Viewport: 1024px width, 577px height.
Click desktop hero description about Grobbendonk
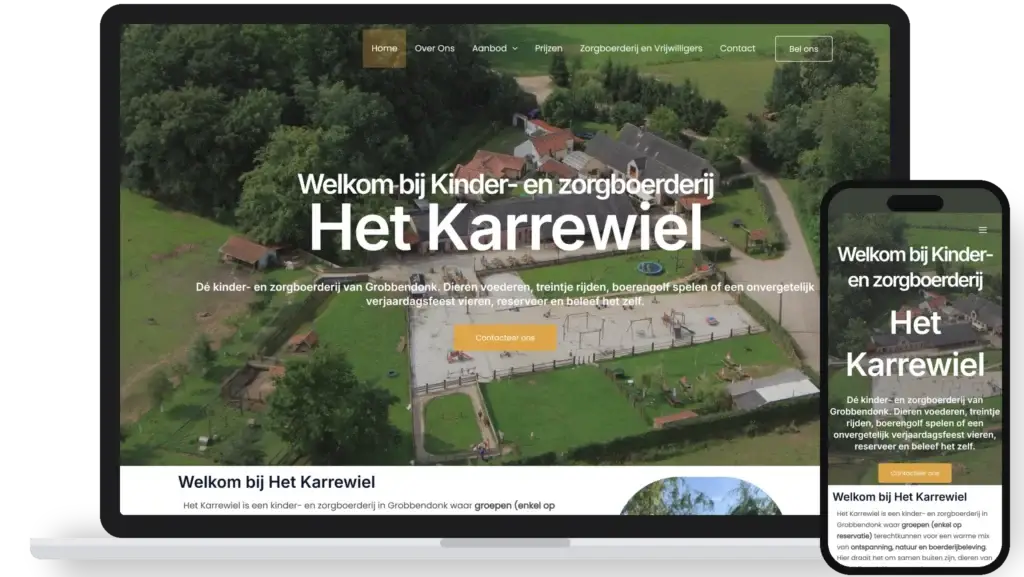click(505, 294)
